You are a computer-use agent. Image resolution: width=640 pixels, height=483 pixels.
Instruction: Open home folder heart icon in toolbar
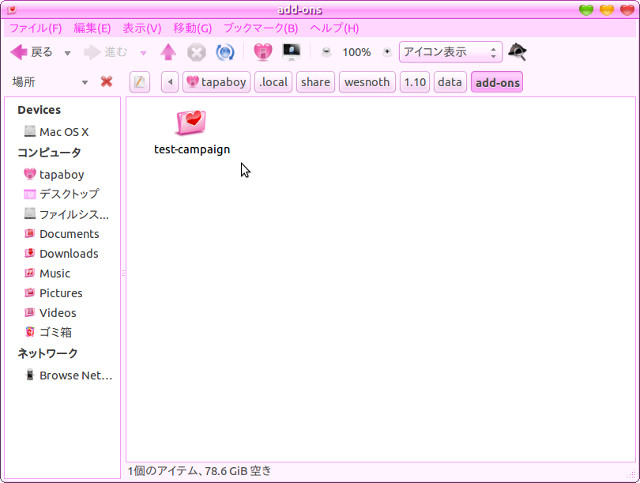263,52
